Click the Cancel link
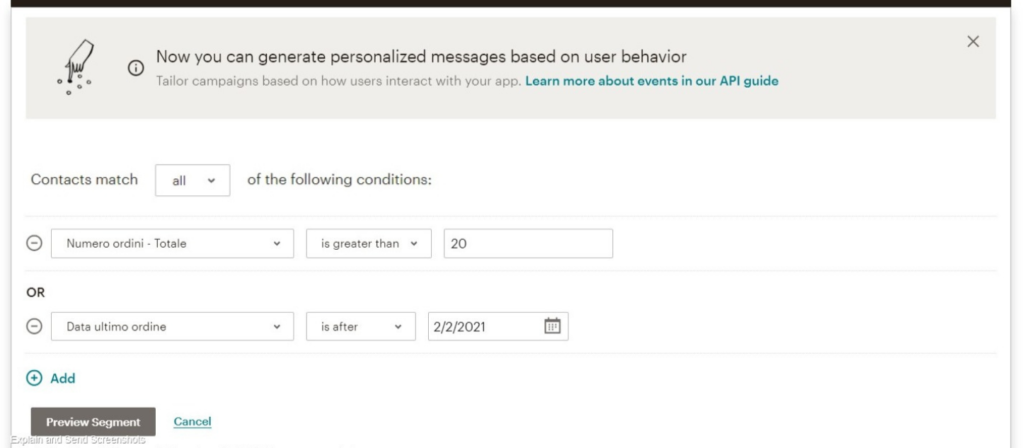Screen dimensions: 1024x448 coord(193,422)
